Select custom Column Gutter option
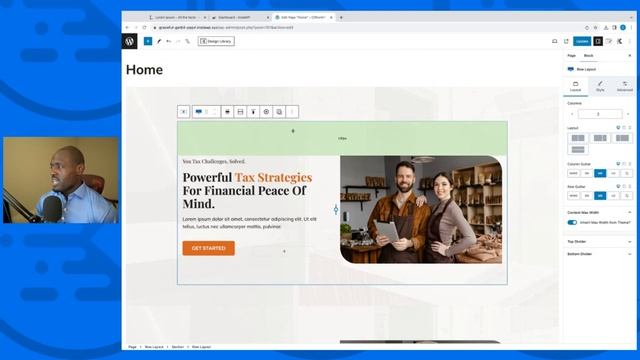 click(x=627, y=173)
